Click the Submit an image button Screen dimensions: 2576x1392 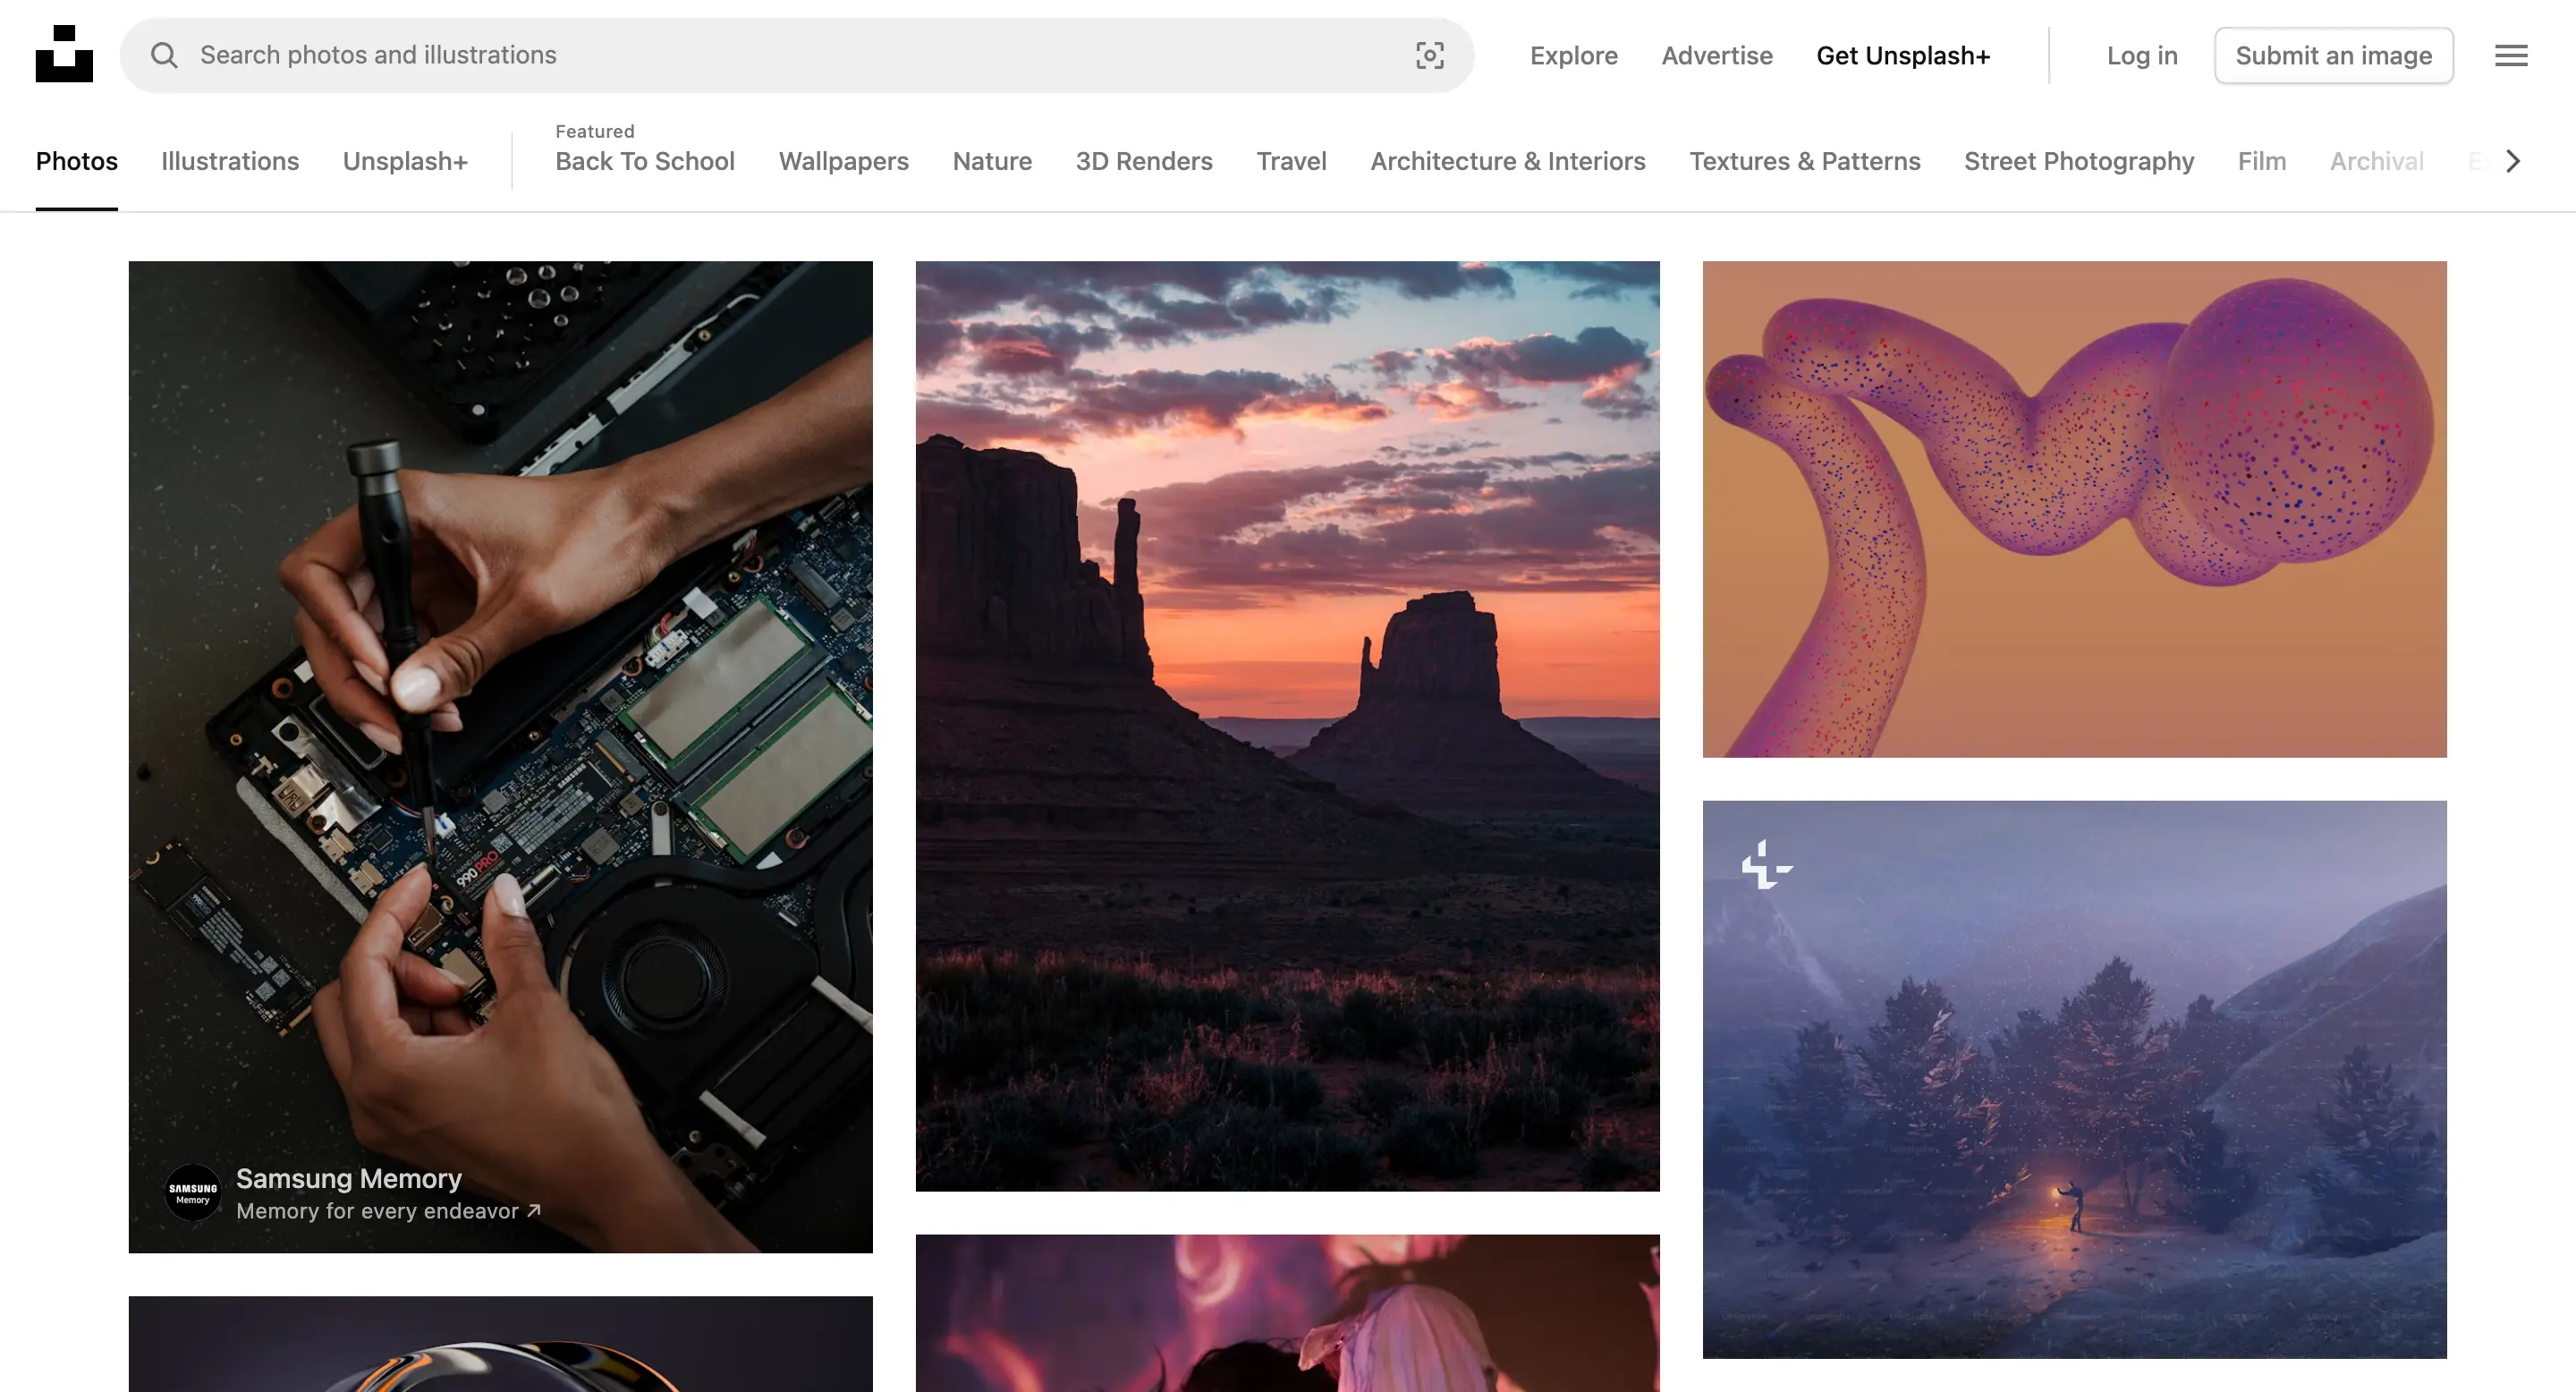(x=2333, y=55)
